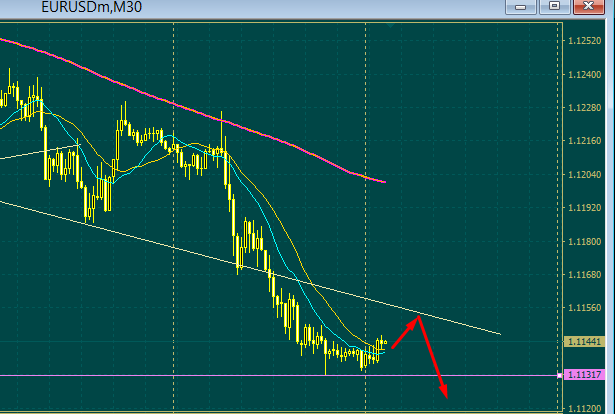Click the 1.11560 price scale value

point(584,308)
